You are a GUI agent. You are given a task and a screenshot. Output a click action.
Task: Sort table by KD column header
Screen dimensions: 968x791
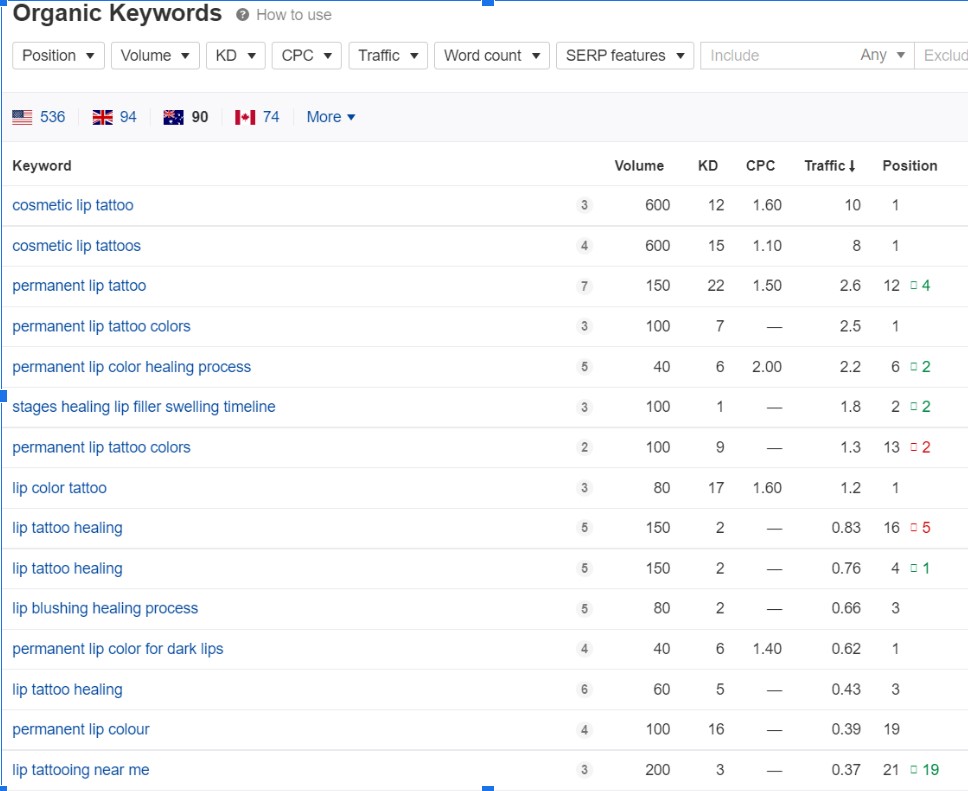point(708,165)
